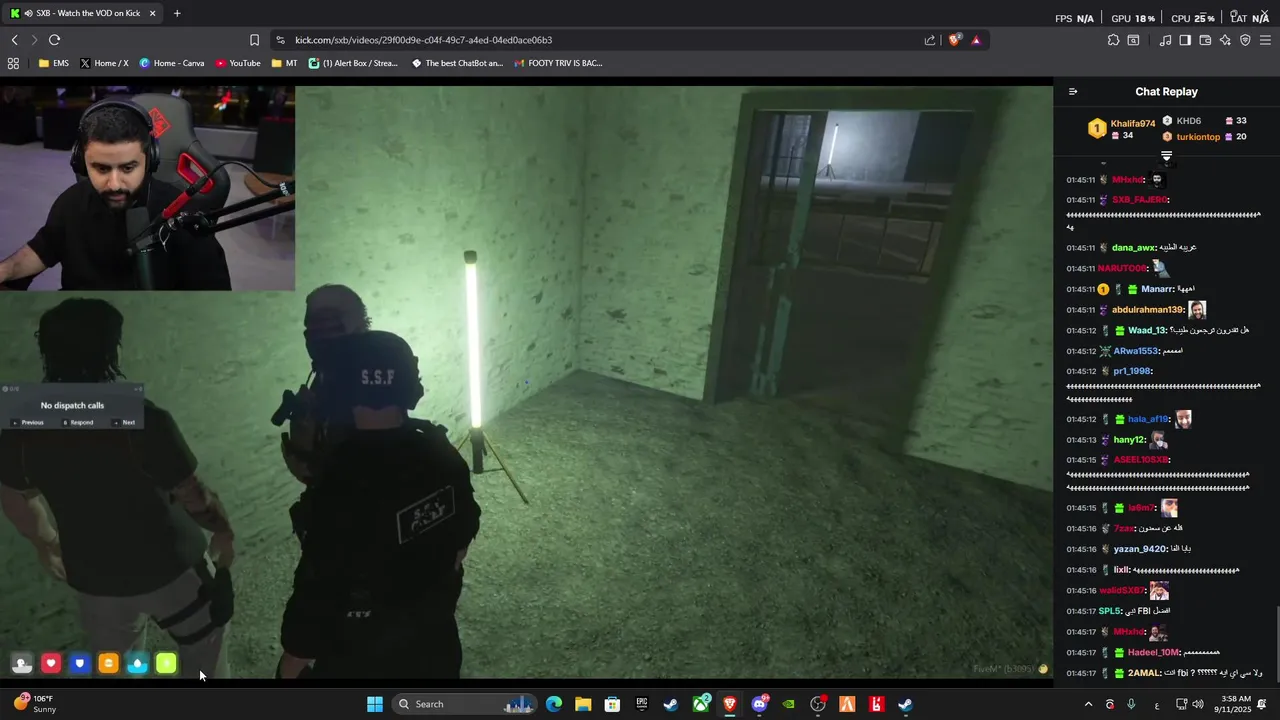Image resolution: width=1280 pixels, height=720 pixels.
Task: Click the blue shield armor HUD icon
Action: pos(80,663)
